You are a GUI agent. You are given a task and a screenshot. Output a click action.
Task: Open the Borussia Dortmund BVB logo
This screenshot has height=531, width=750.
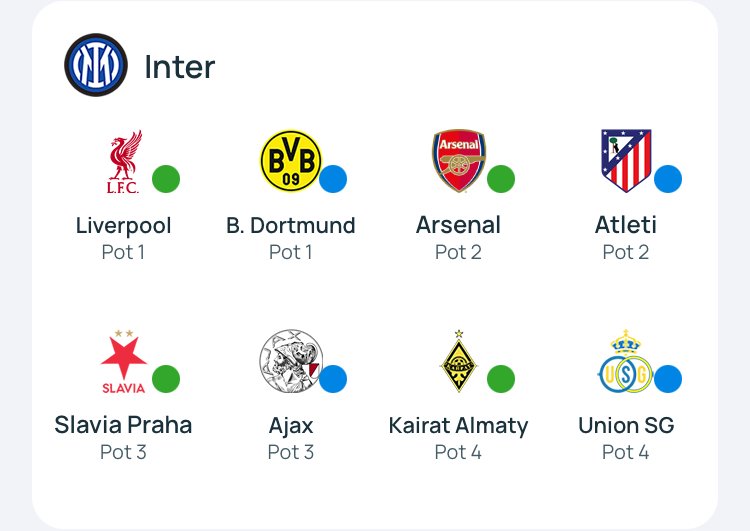tap(291, 161)
